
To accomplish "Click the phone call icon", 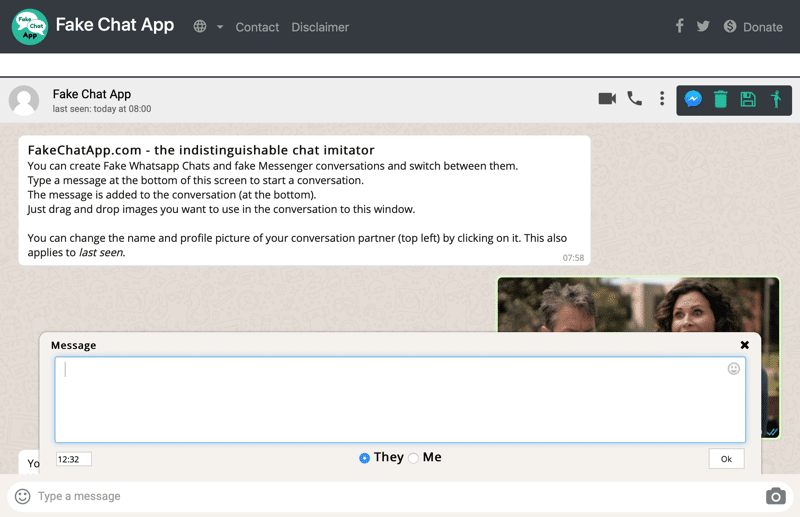I will (x=634, y=98).
